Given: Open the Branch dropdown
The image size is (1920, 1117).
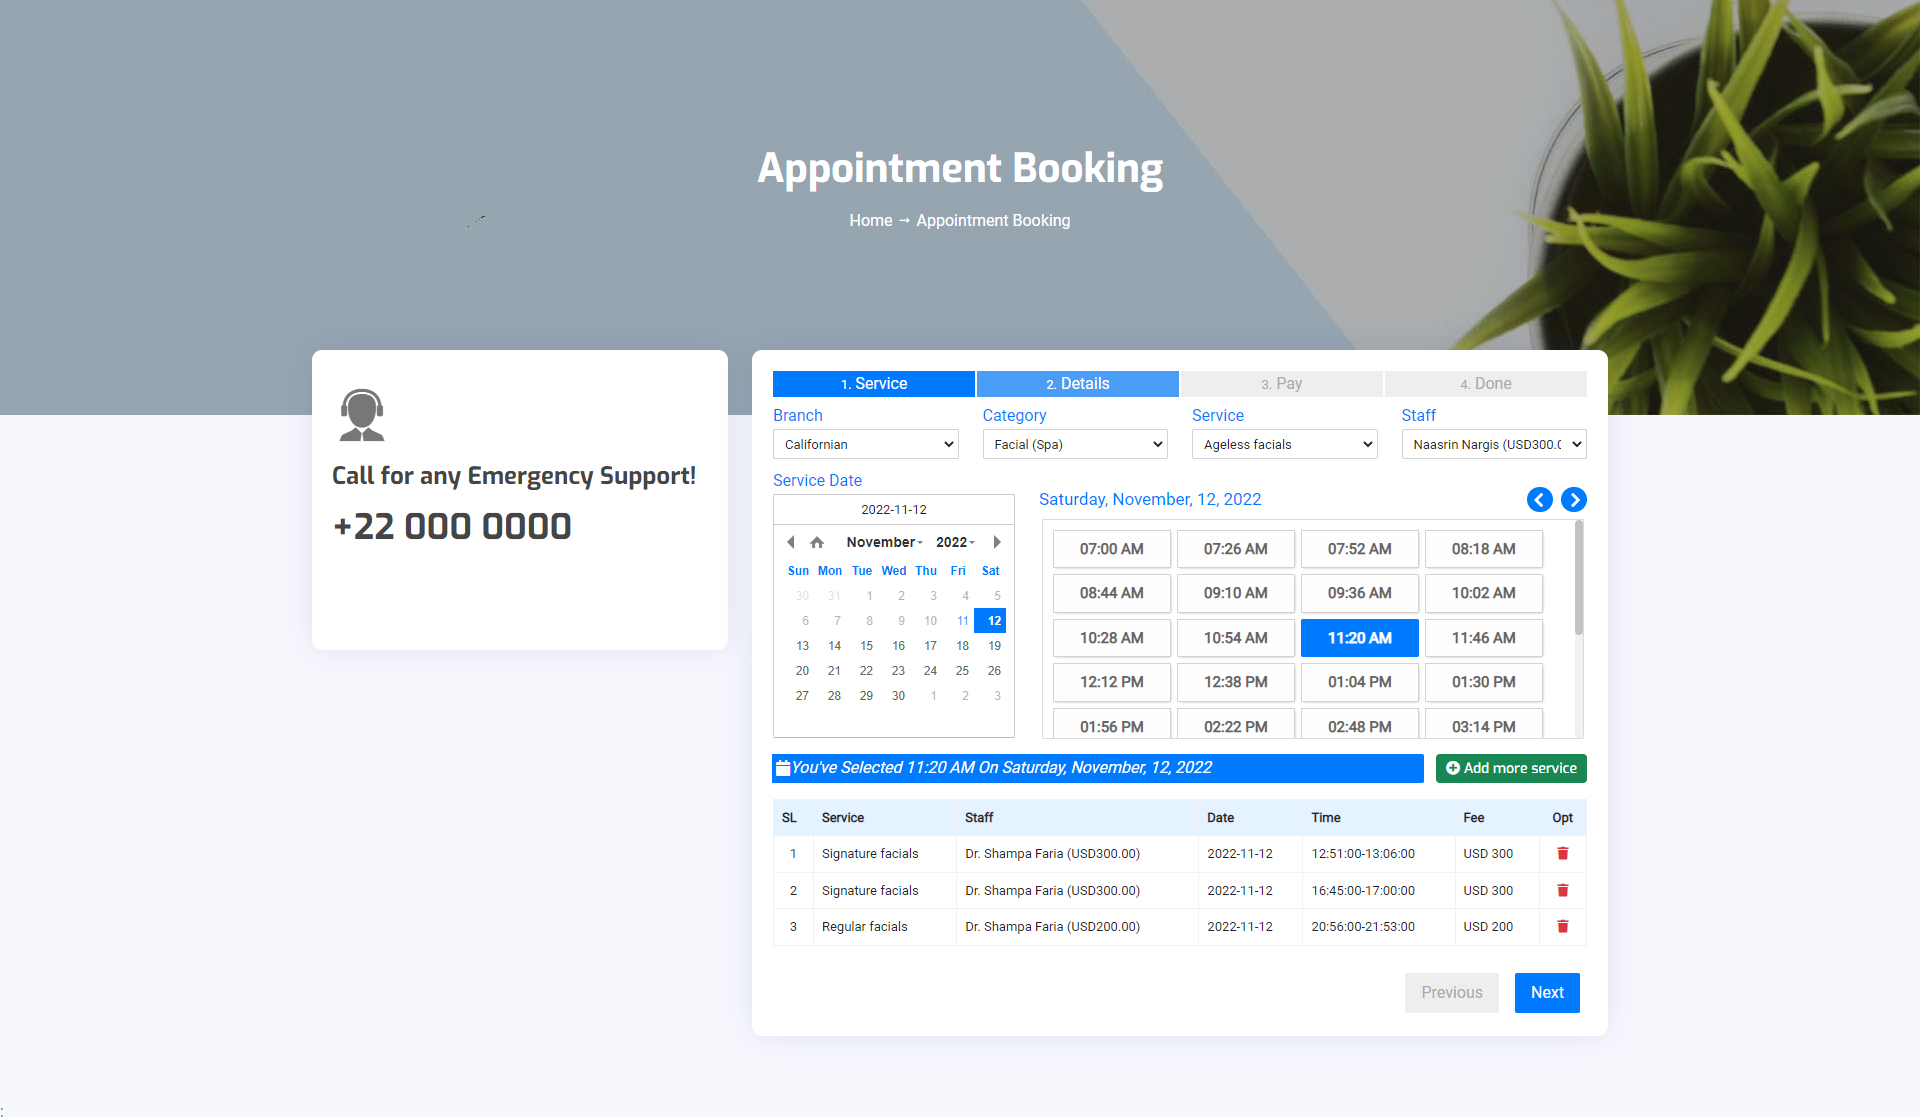Looking at the screenshot, I should (x=865, y=445).
